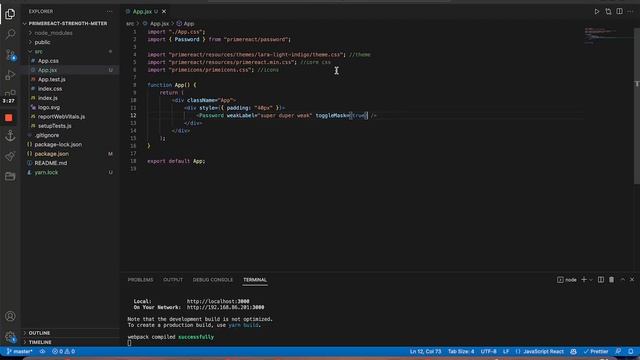Viewport: 640px width, 360px height.
Task: Open Source Control view in activity bar
Action: 10,55
